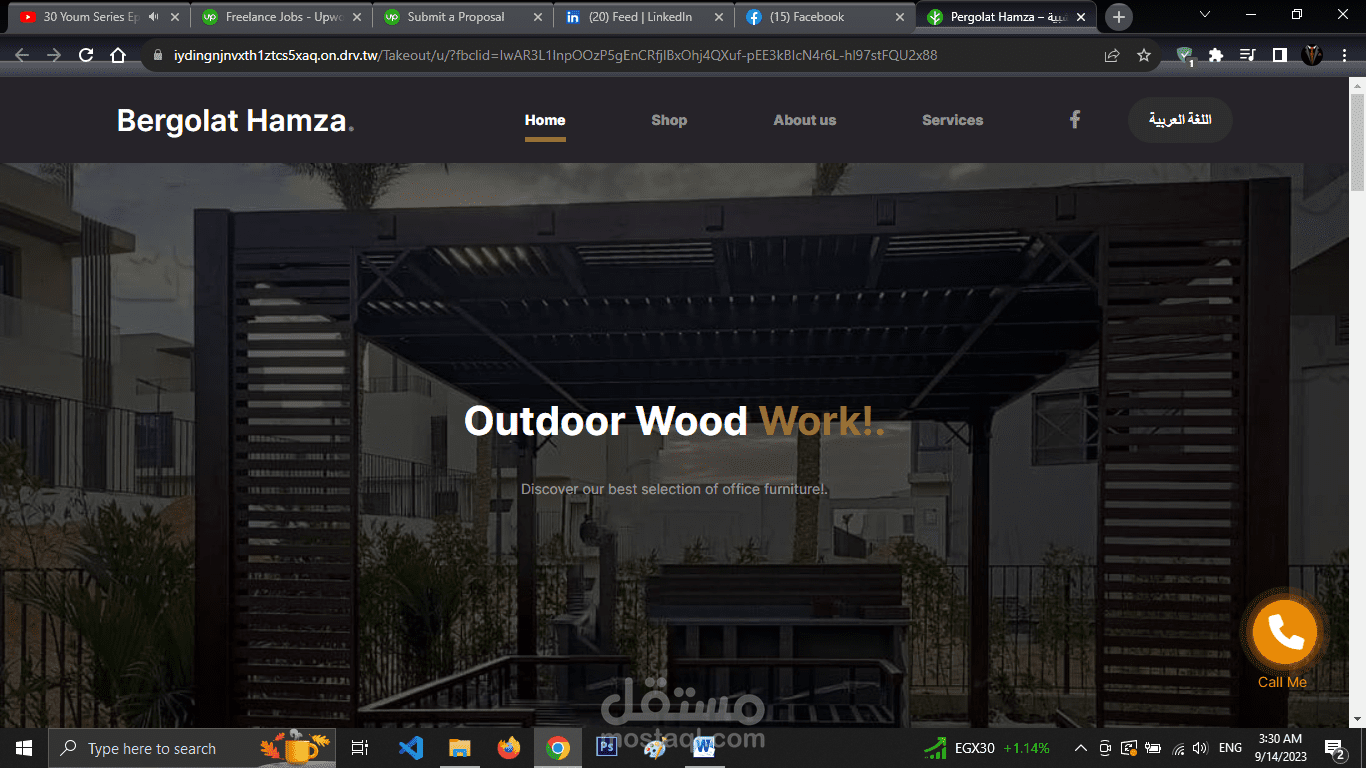Switch to the Facebook tab

pyautogui.click(x=826, y=17)
